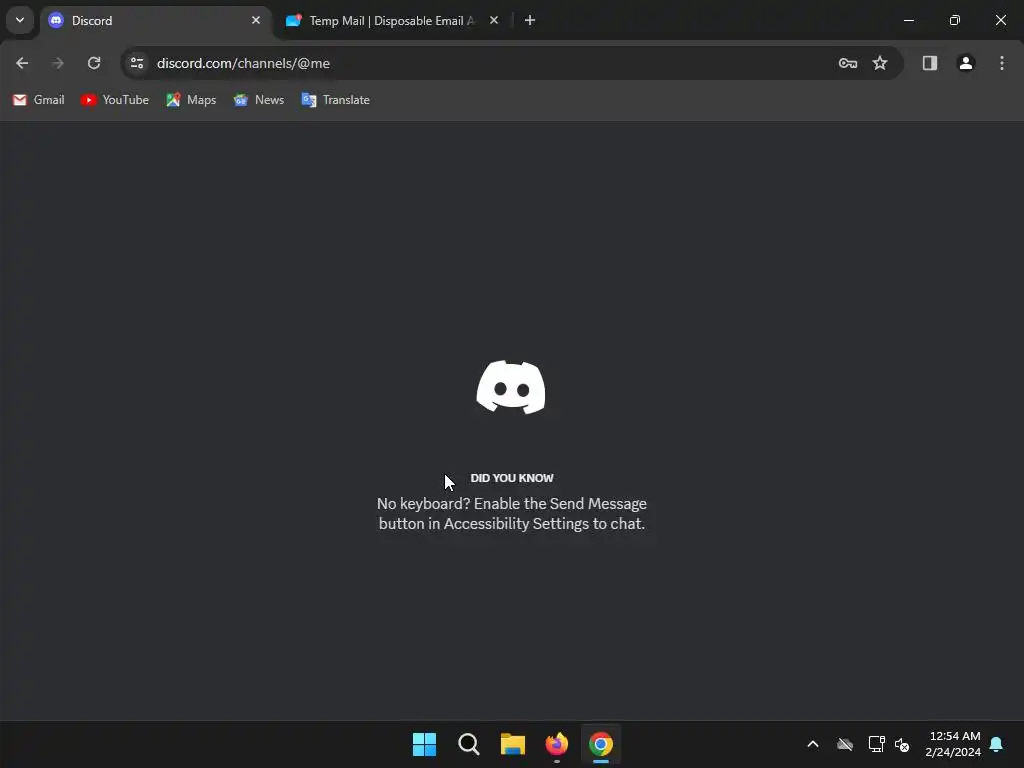Launch Firefox from taskbar
This screenshot has width=1024, height=768.
click(x=556, y=744)
